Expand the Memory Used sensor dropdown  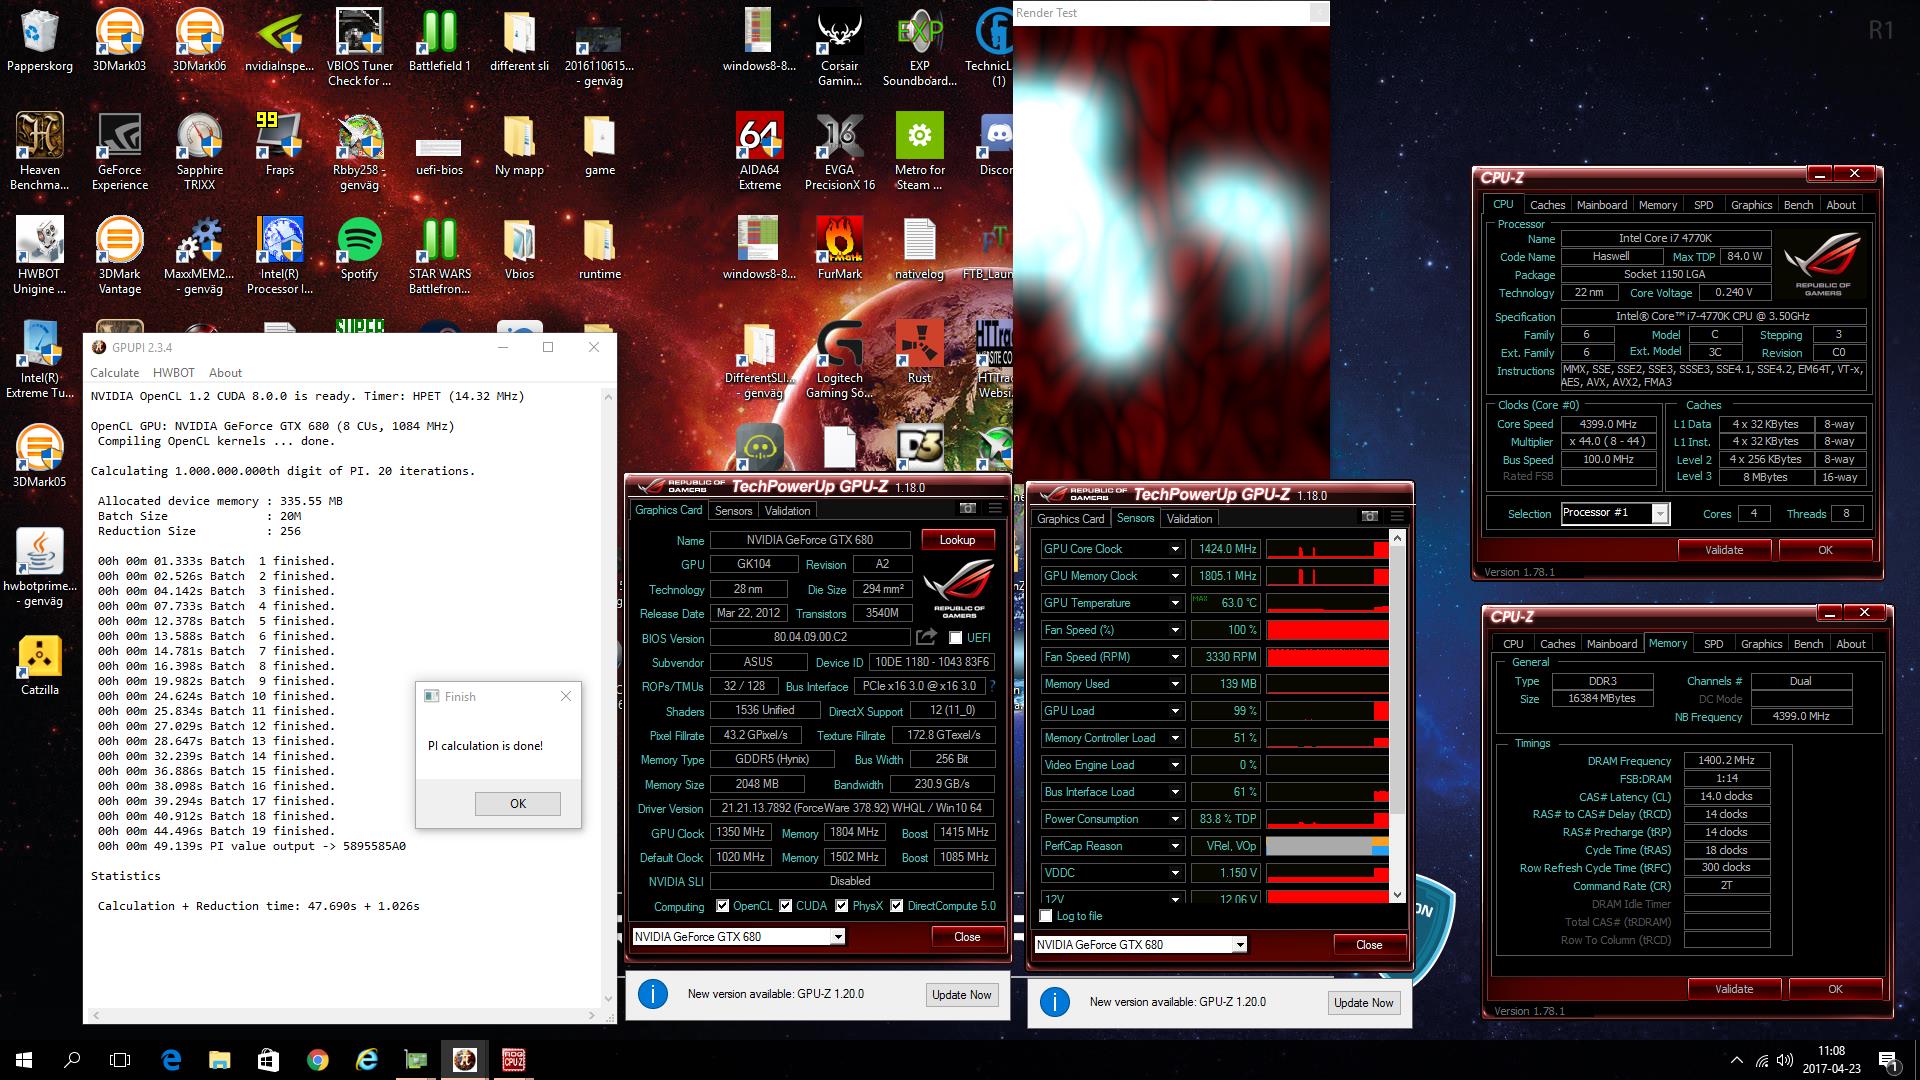[x=1175, y=684]
